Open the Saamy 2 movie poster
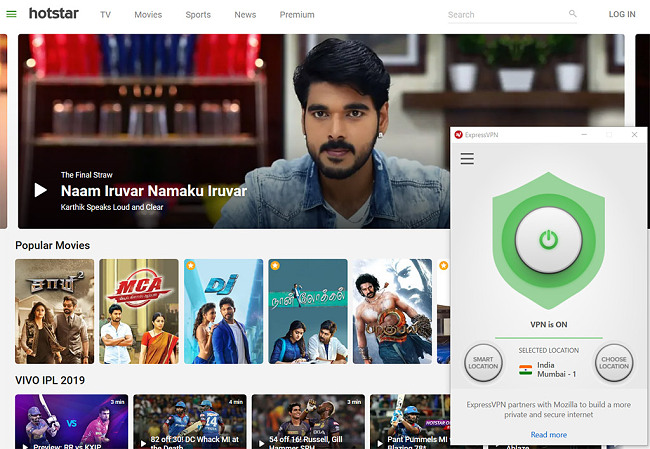This screenshot has height=449, width=650. (x=54, y=311)
